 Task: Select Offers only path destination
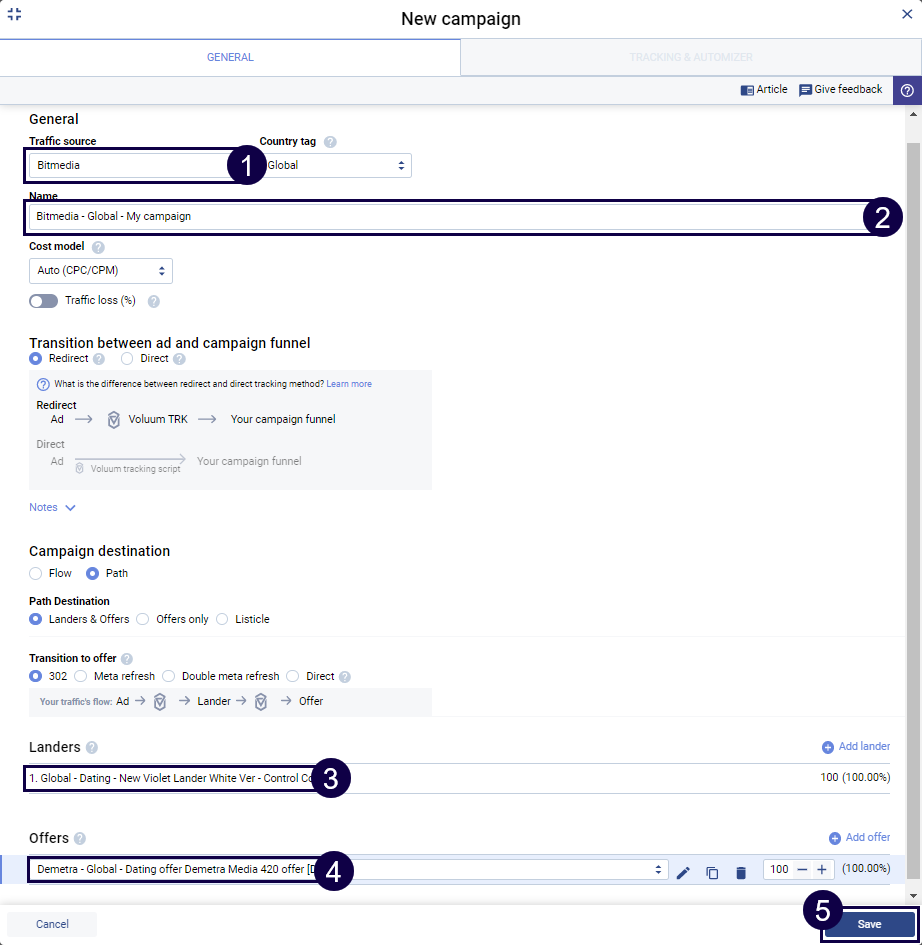[x=143, y=619]
